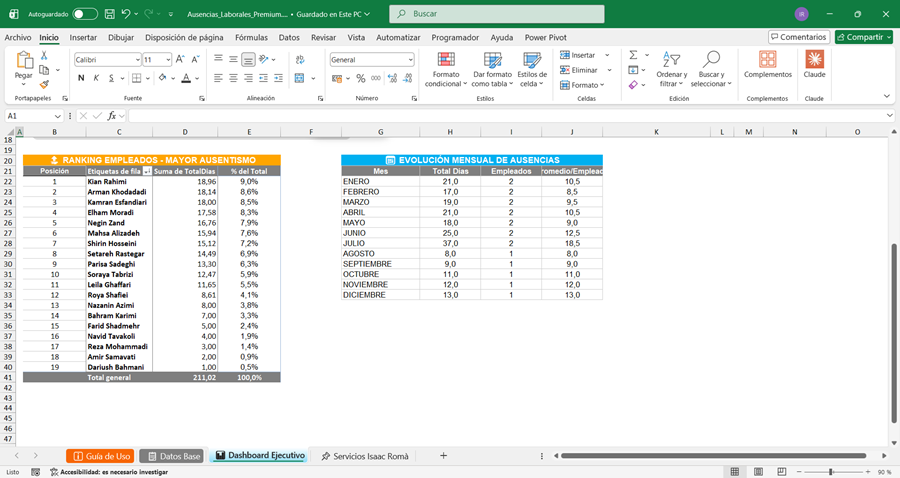
Task: Expand the Calibri font name dropdown
Action: point(138,60)
